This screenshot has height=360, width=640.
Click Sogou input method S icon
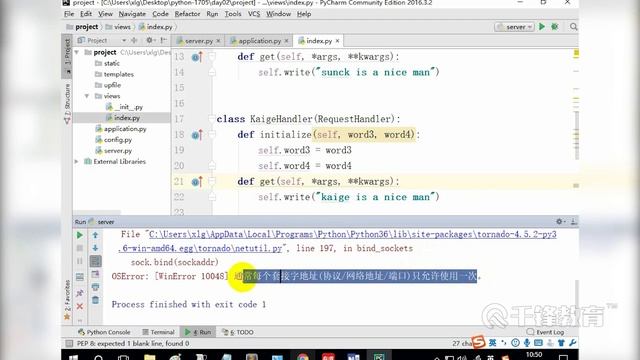479,342
